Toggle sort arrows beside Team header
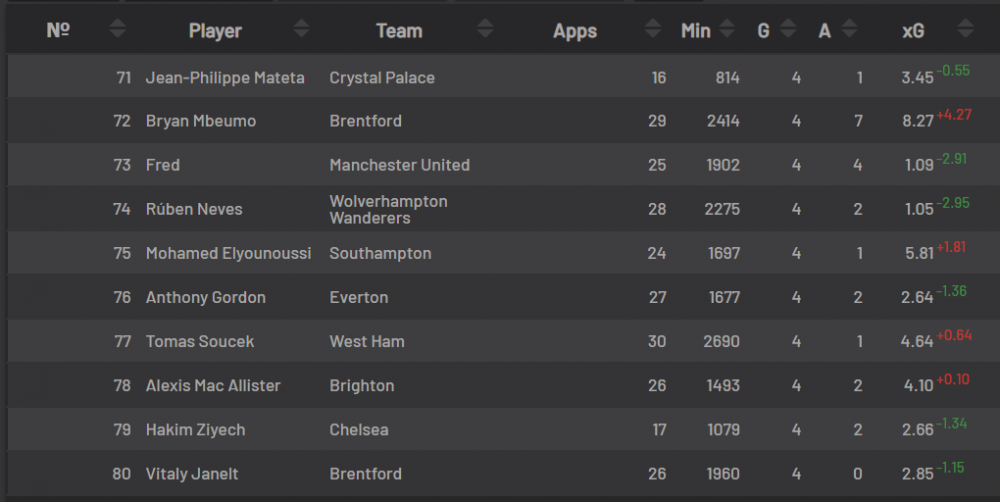The height and width of the screenshot is (502, 1000). [x=485, y=30]
